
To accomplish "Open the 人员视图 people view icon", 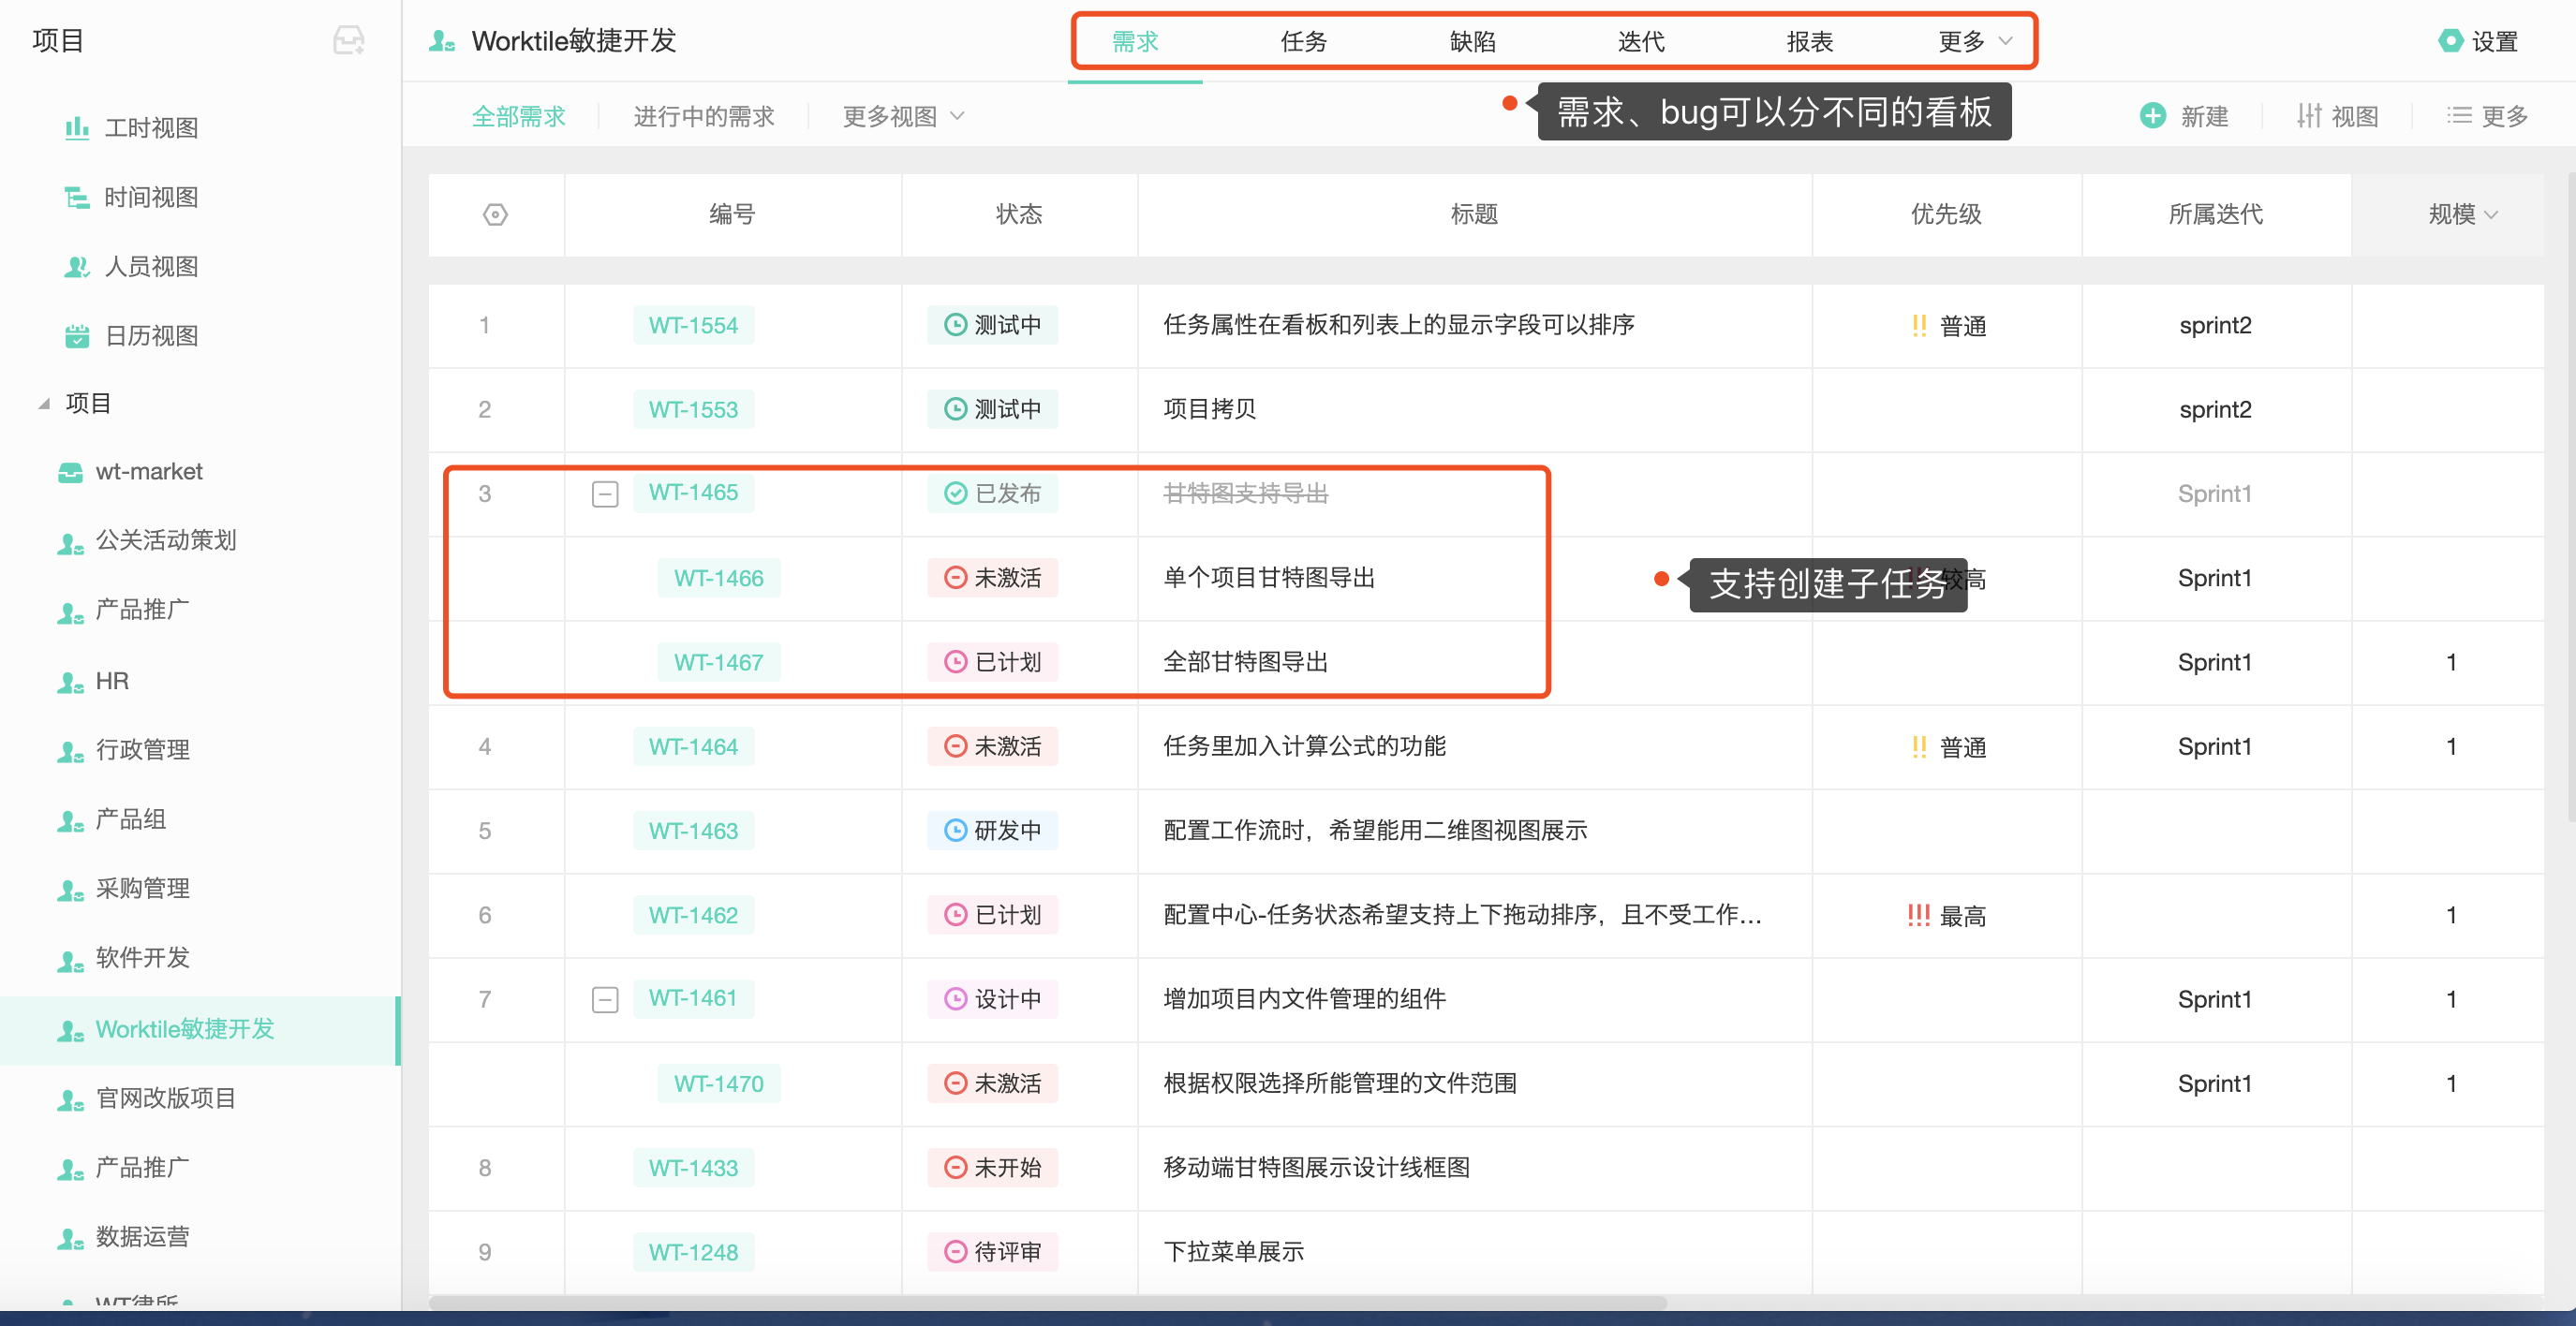I will tap(78, 266).
